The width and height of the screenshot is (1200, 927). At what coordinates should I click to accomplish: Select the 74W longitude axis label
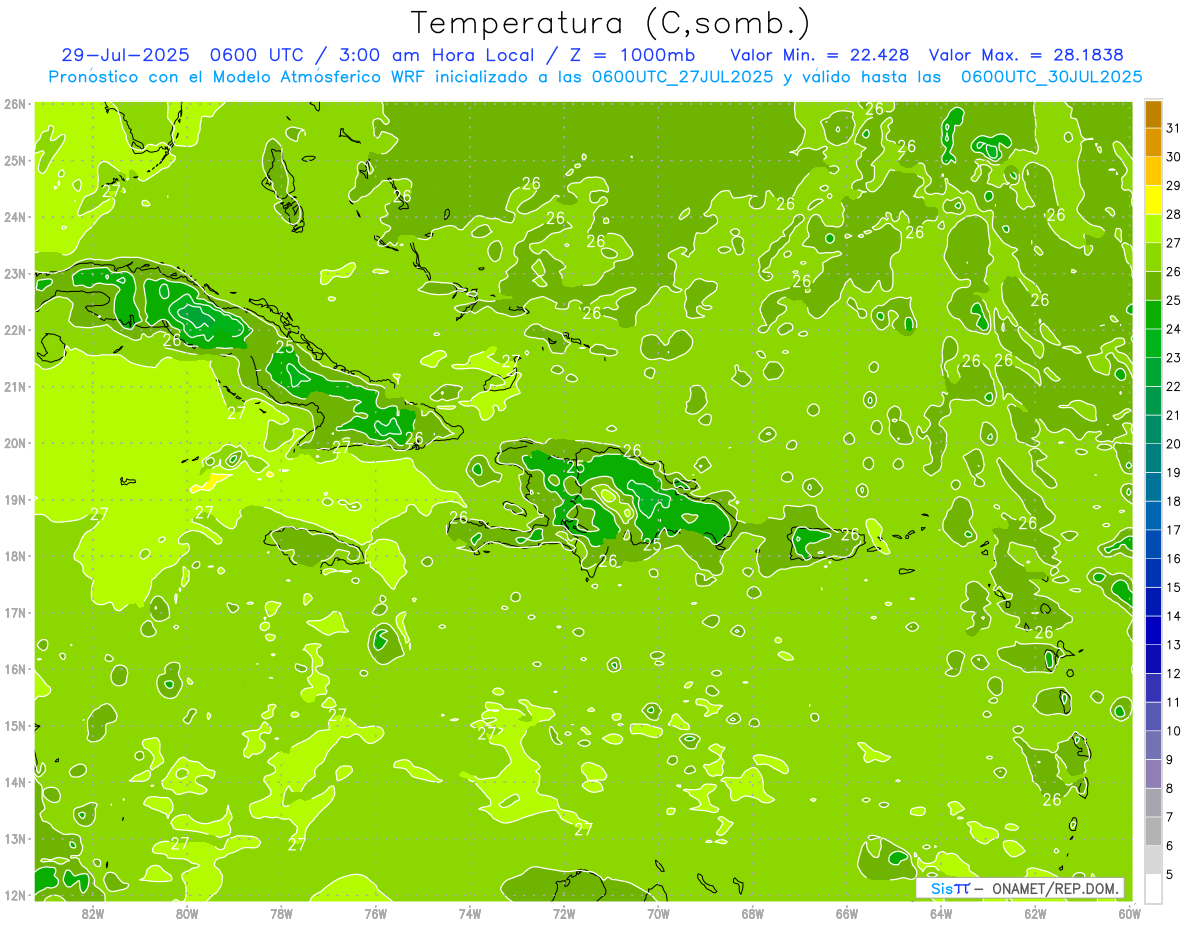pos(470,912)
